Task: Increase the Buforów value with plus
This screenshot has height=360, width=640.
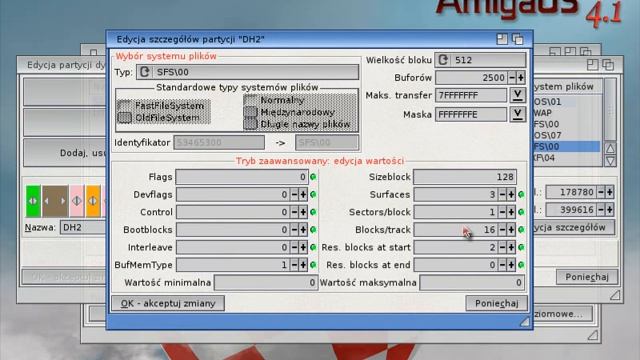Action: [x=521, y=78]
